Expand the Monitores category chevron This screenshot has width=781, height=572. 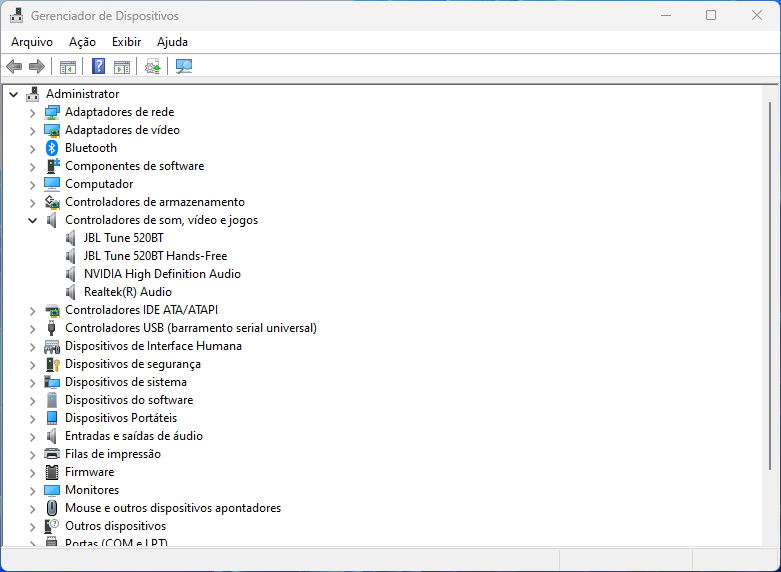coord(32,490)
